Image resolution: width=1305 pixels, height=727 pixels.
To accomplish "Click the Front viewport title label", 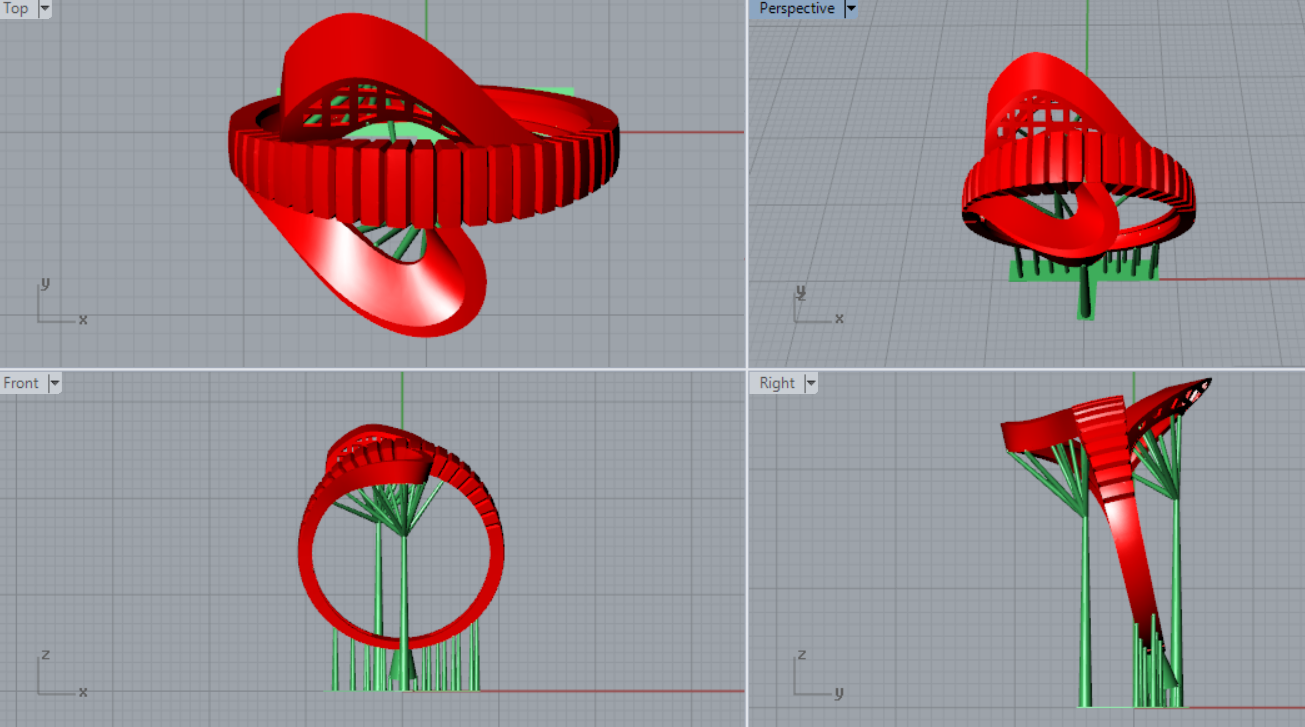I will (x=21, y=383).
